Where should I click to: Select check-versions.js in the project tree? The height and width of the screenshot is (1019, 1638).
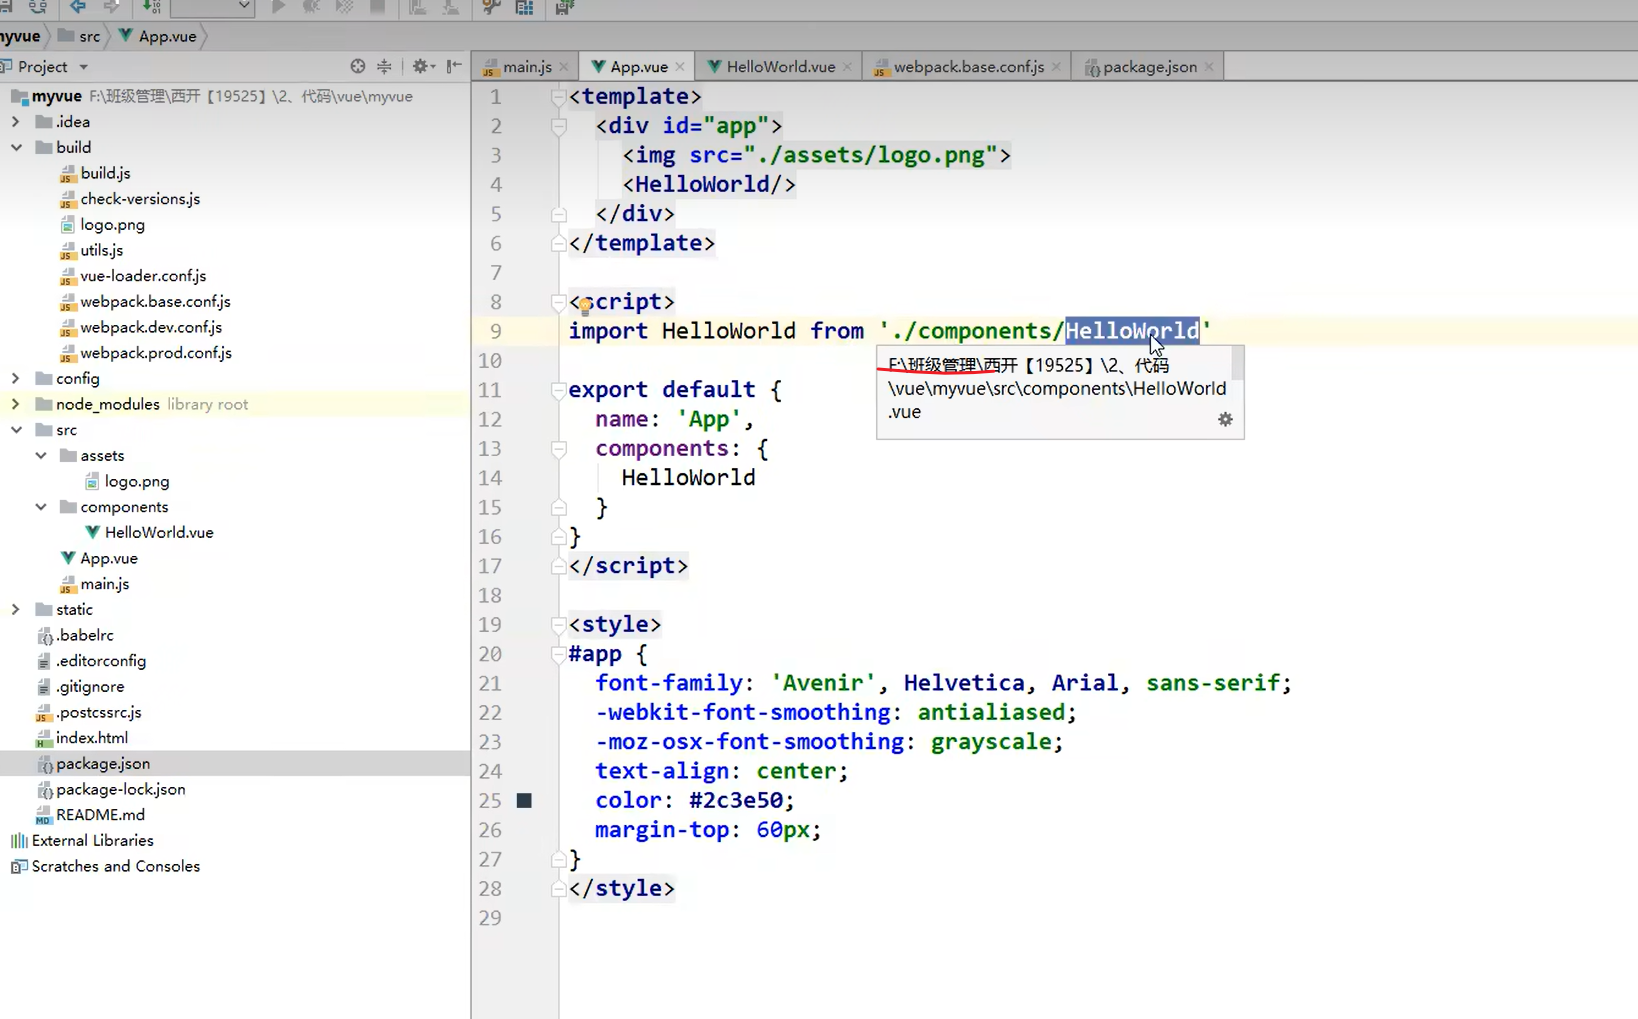[140, 199]
